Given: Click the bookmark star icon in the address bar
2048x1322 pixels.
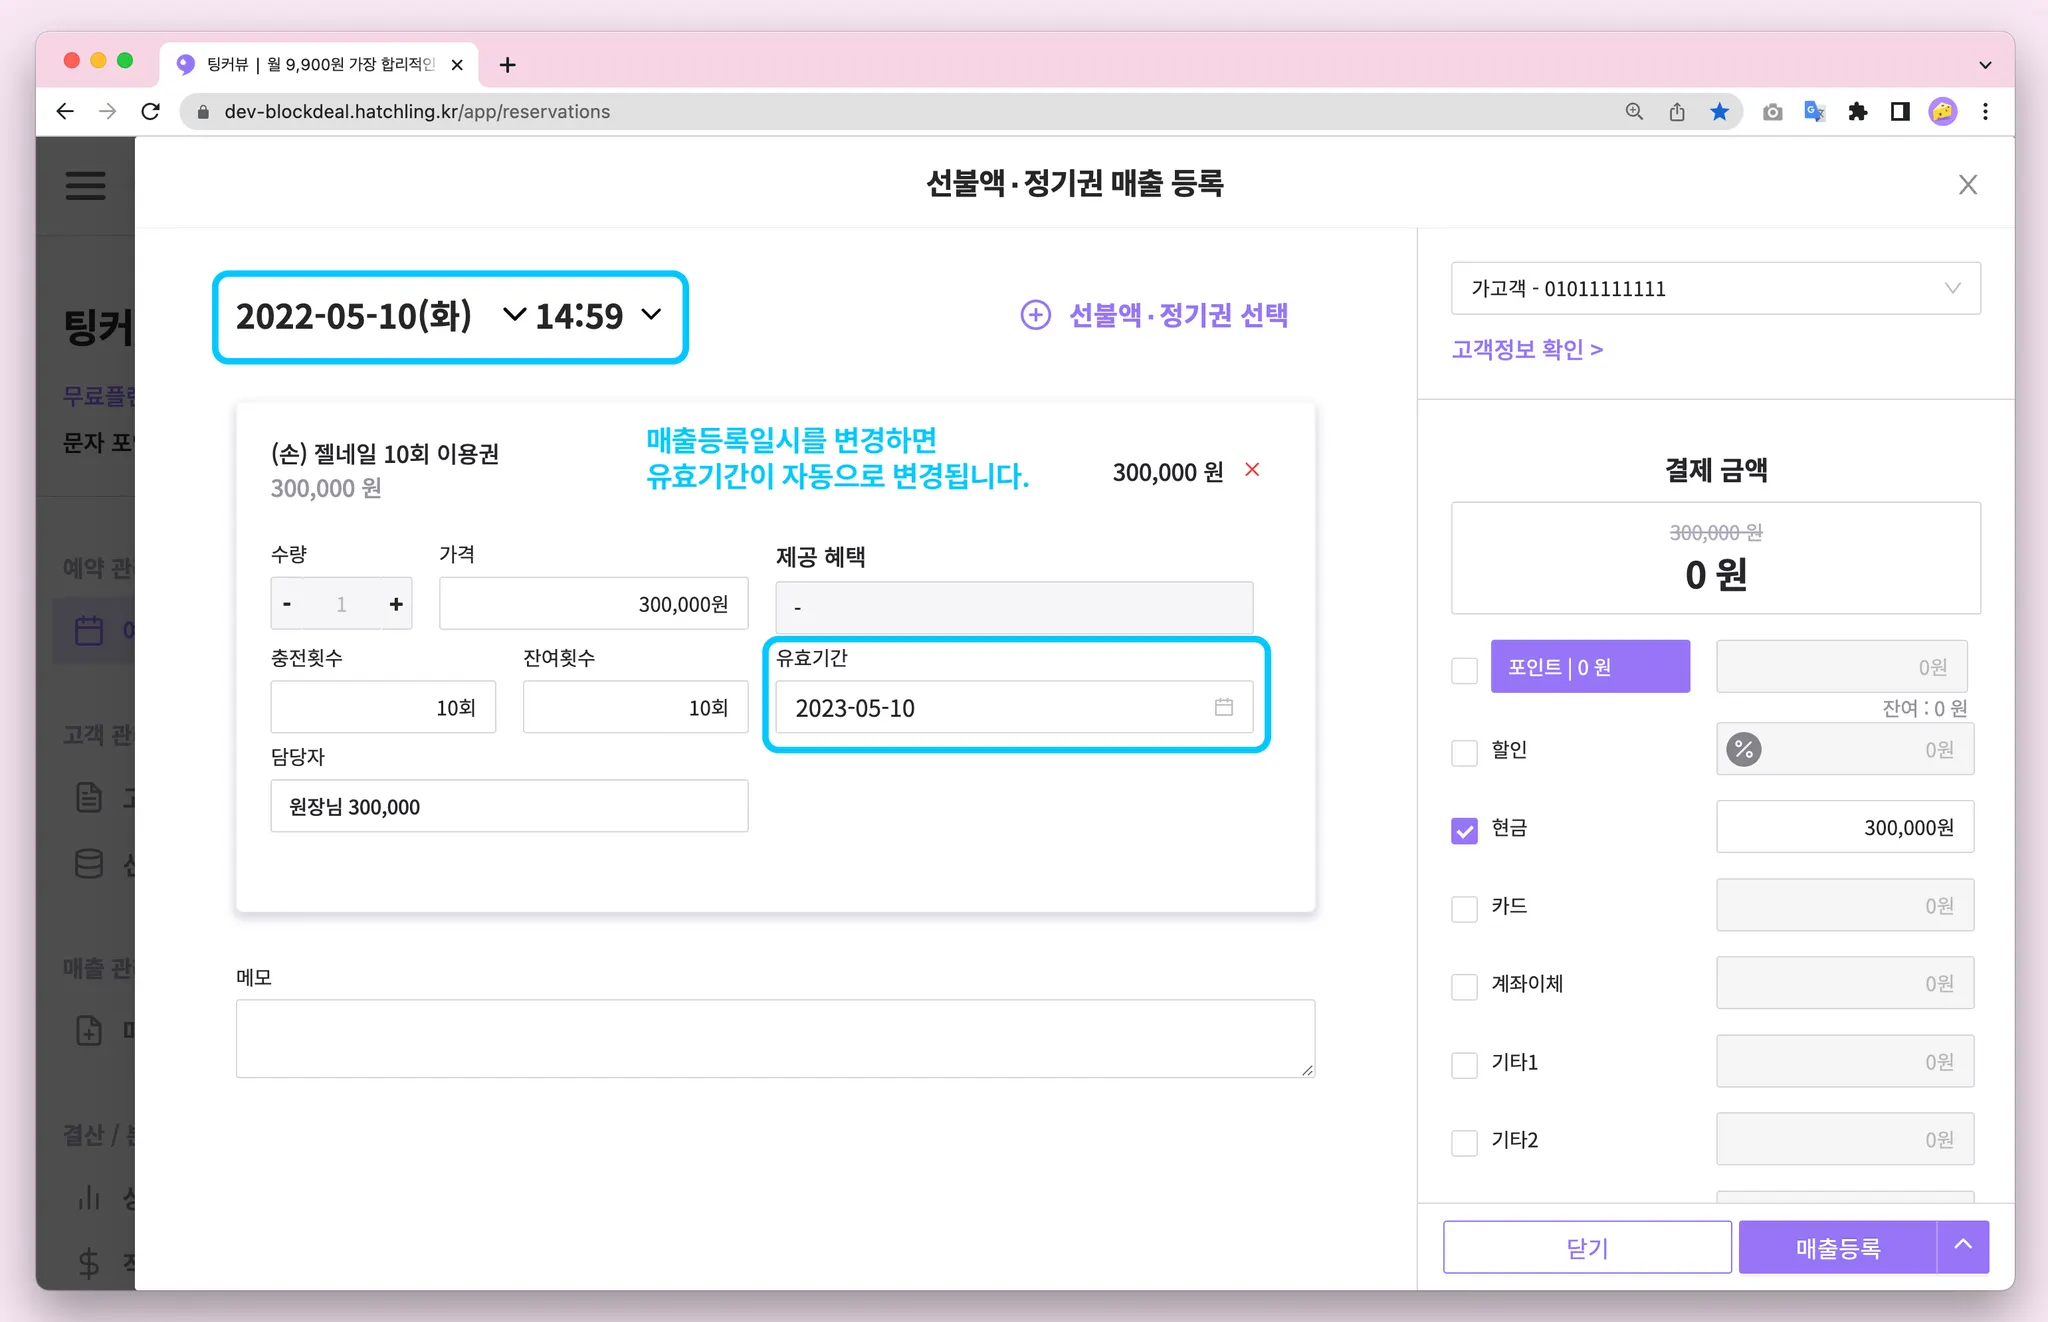Looking at the screenshot, I should pos(1719,112).
